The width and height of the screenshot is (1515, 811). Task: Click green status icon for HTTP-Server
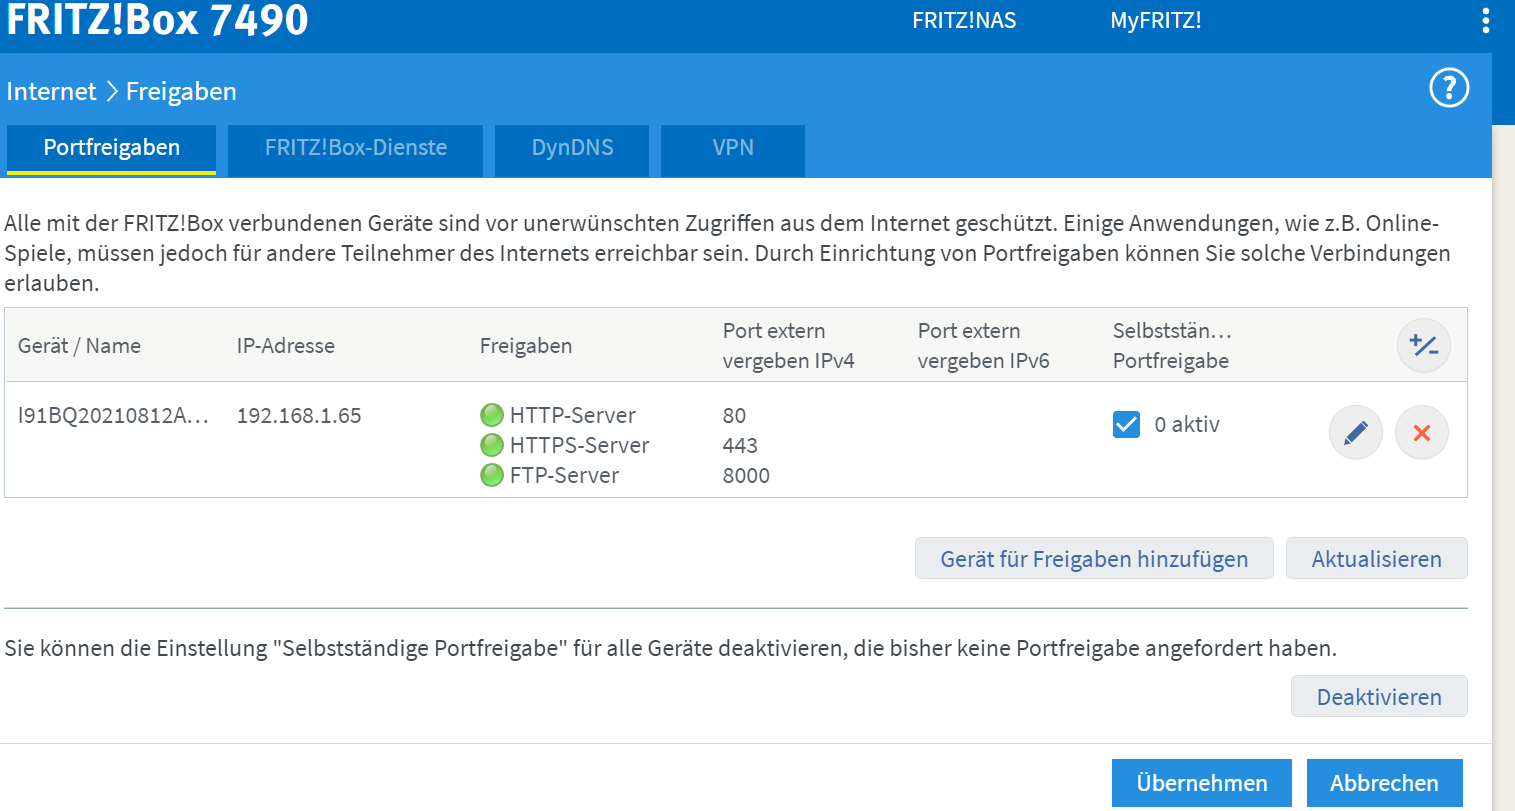pos(492,415)
